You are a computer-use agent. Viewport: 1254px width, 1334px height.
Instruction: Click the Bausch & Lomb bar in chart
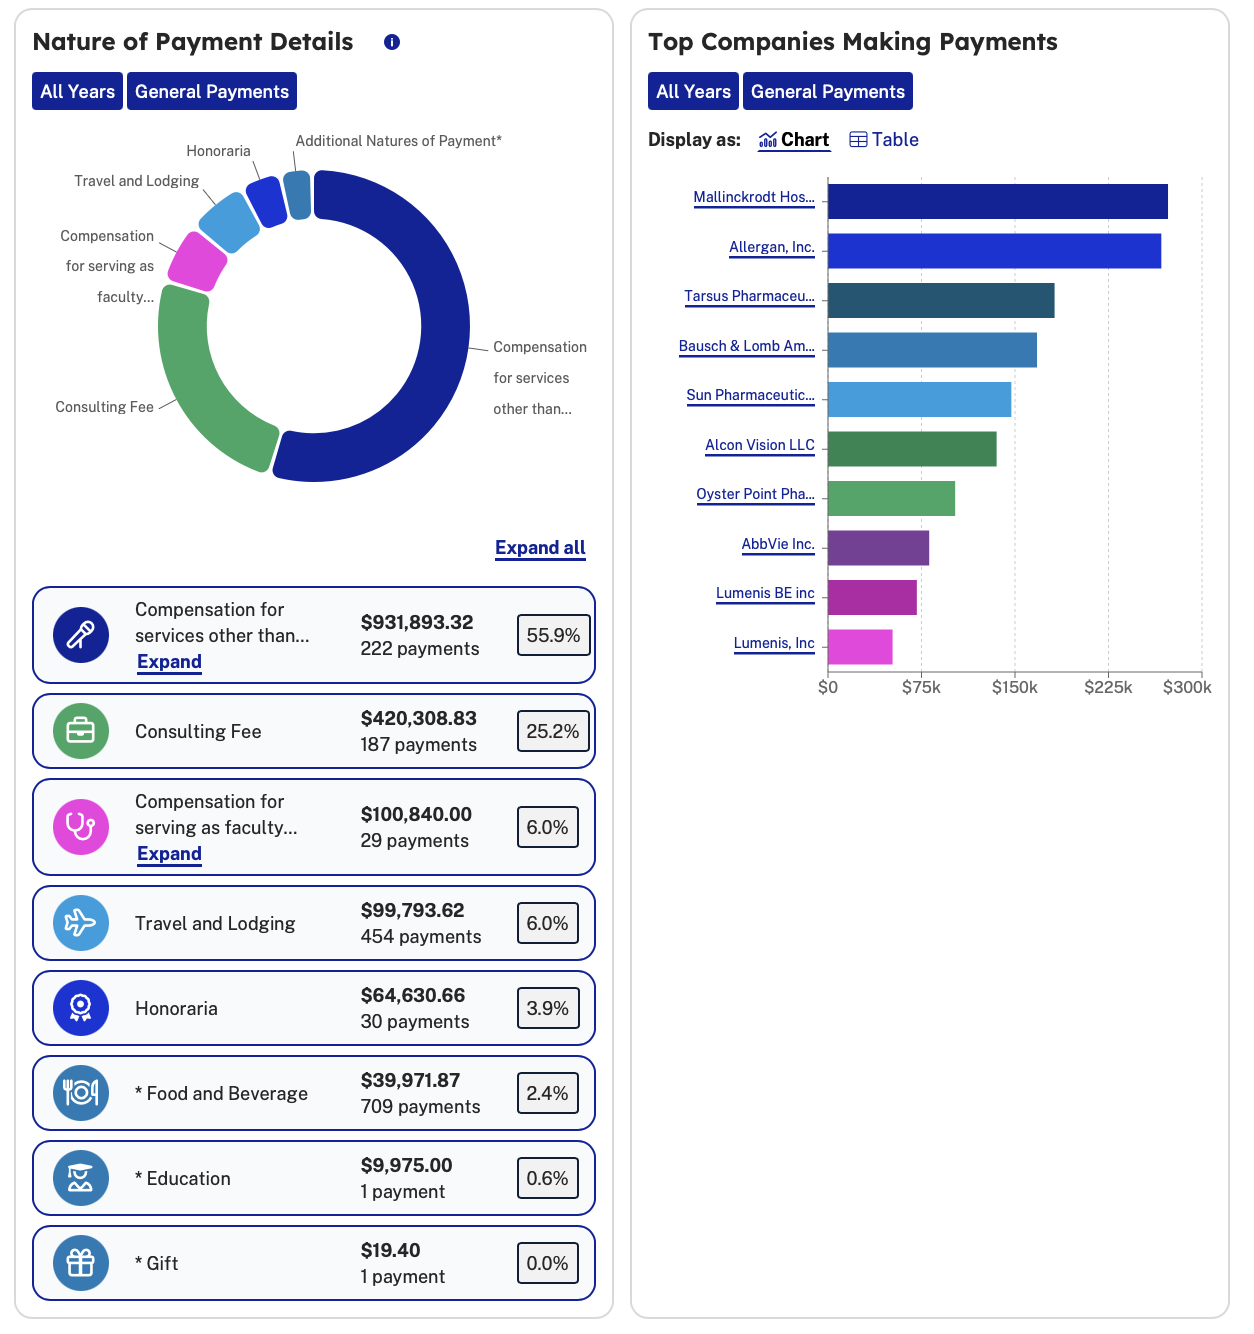(932, 350)
